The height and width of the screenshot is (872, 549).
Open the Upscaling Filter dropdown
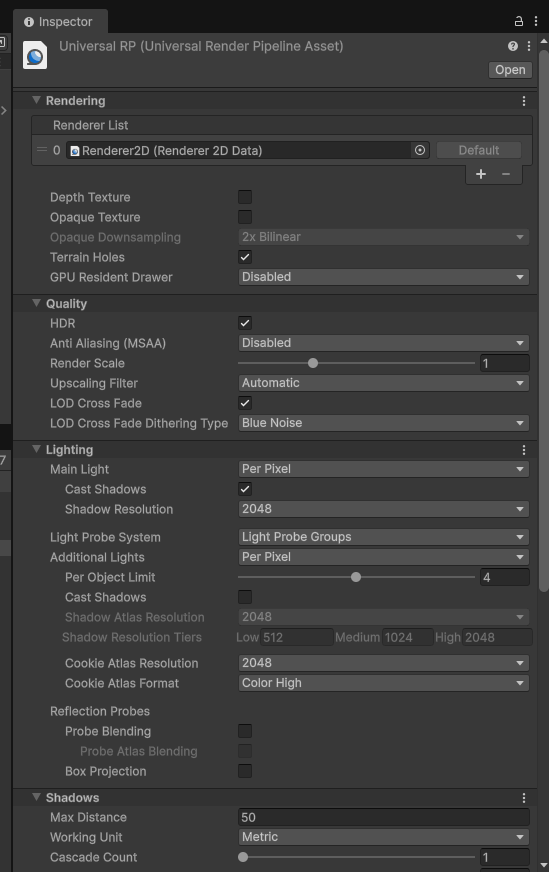click(383, 383)
